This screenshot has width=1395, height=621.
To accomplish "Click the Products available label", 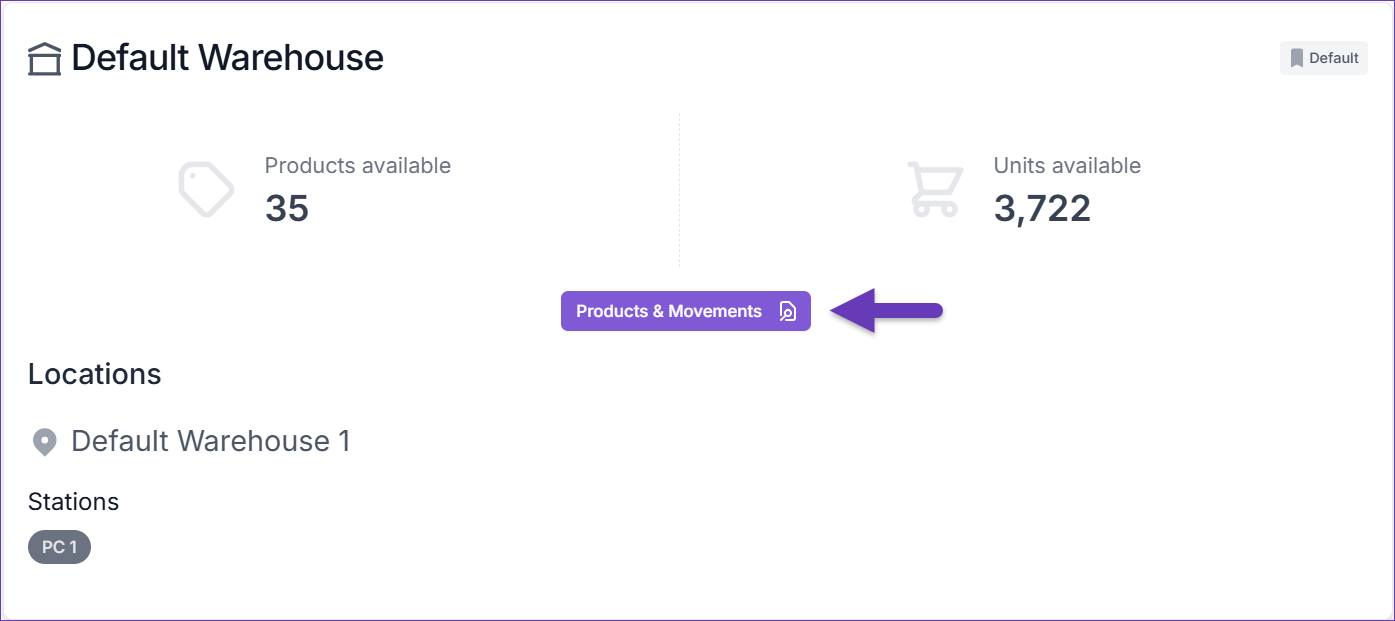I will coord(358,166).
